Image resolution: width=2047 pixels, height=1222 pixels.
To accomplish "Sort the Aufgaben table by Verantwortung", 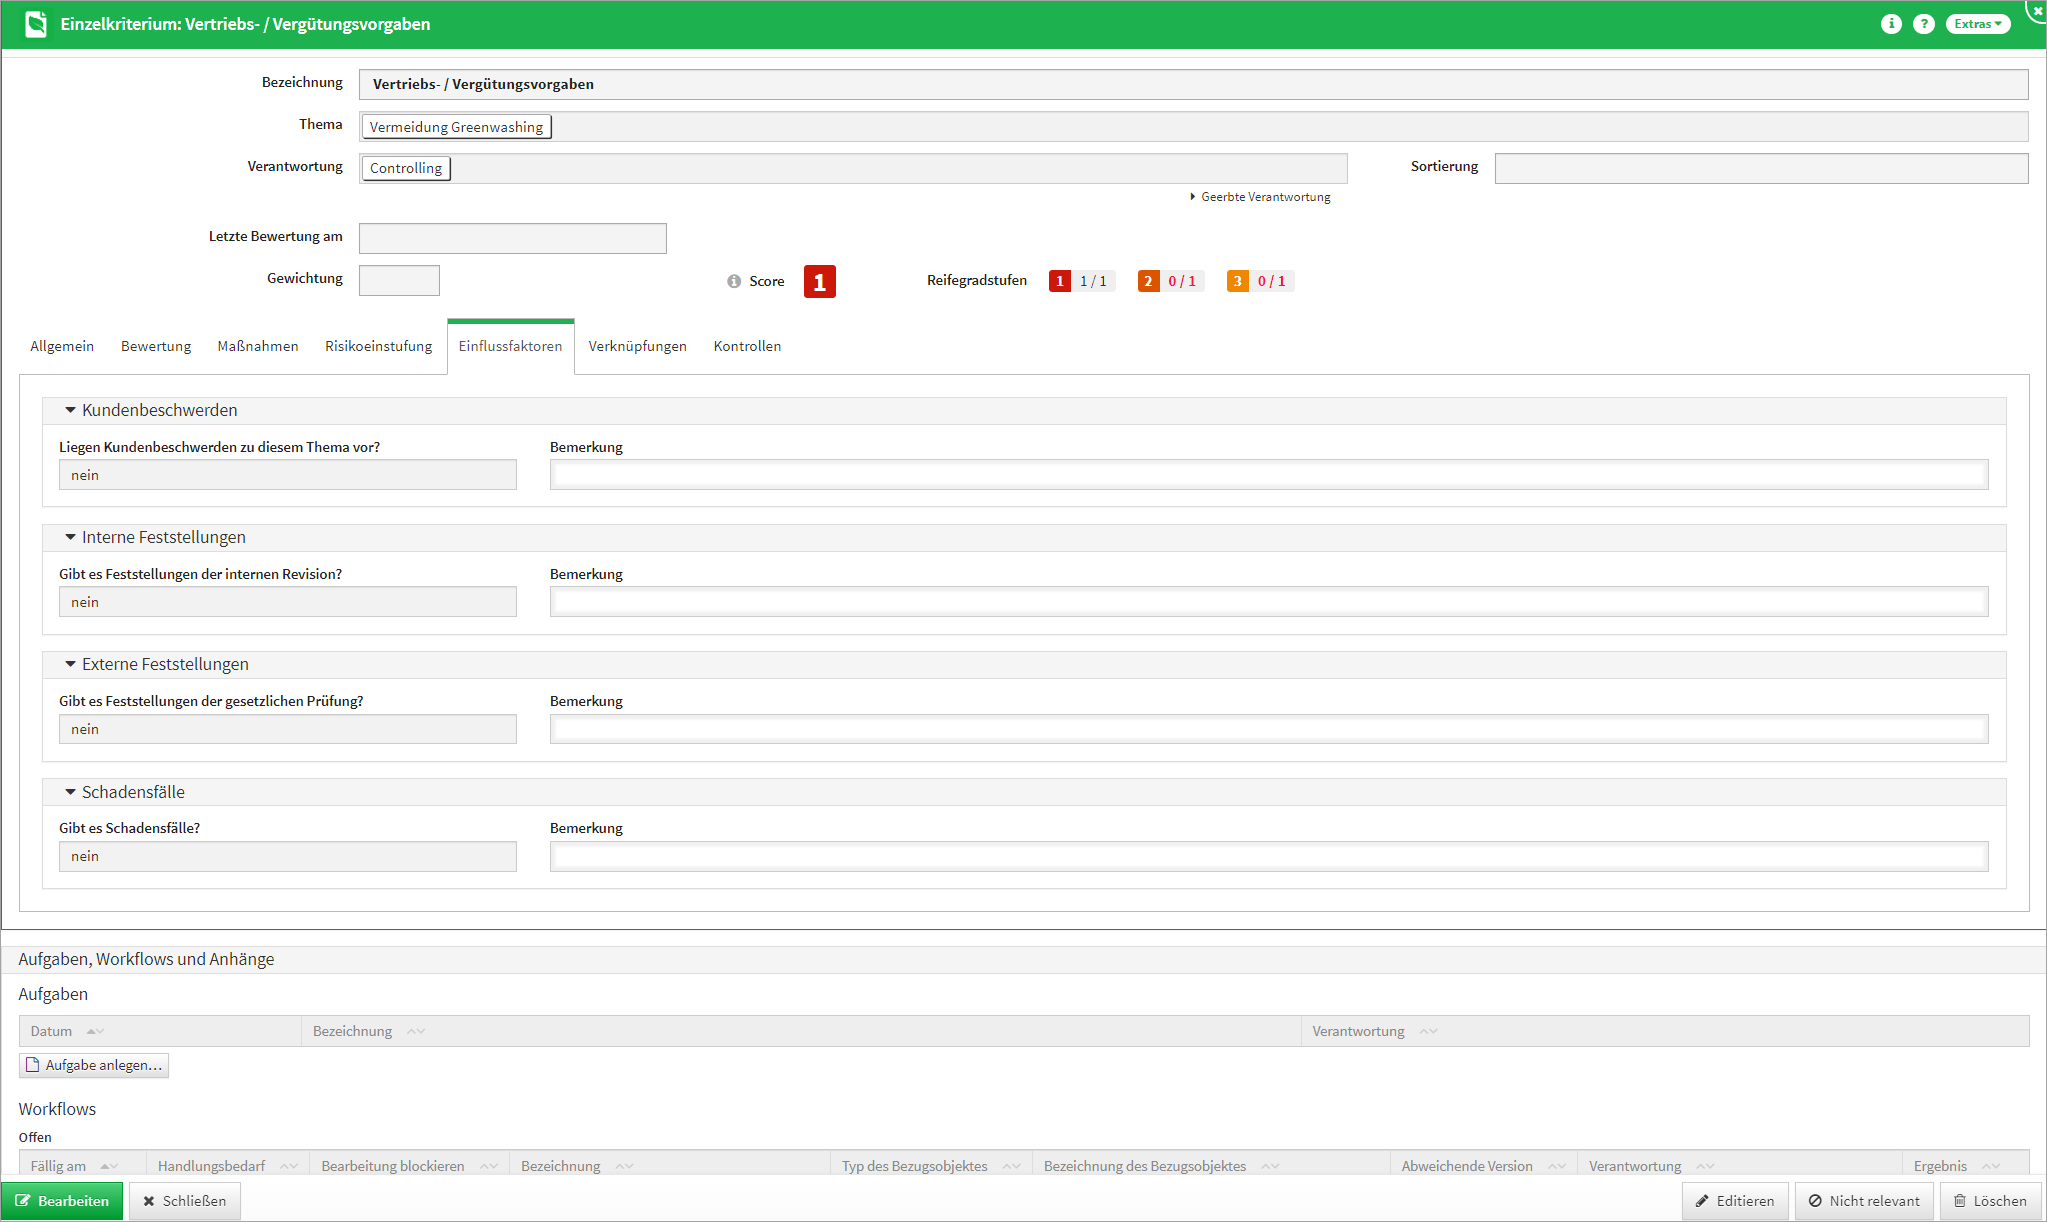I will click(1428, 1032).
